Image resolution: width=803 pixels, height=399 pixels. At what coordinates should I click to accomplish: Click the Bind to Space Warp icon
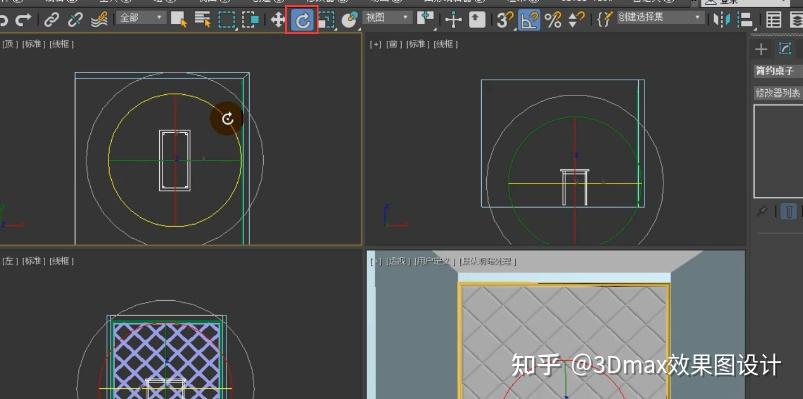[99, 20]
